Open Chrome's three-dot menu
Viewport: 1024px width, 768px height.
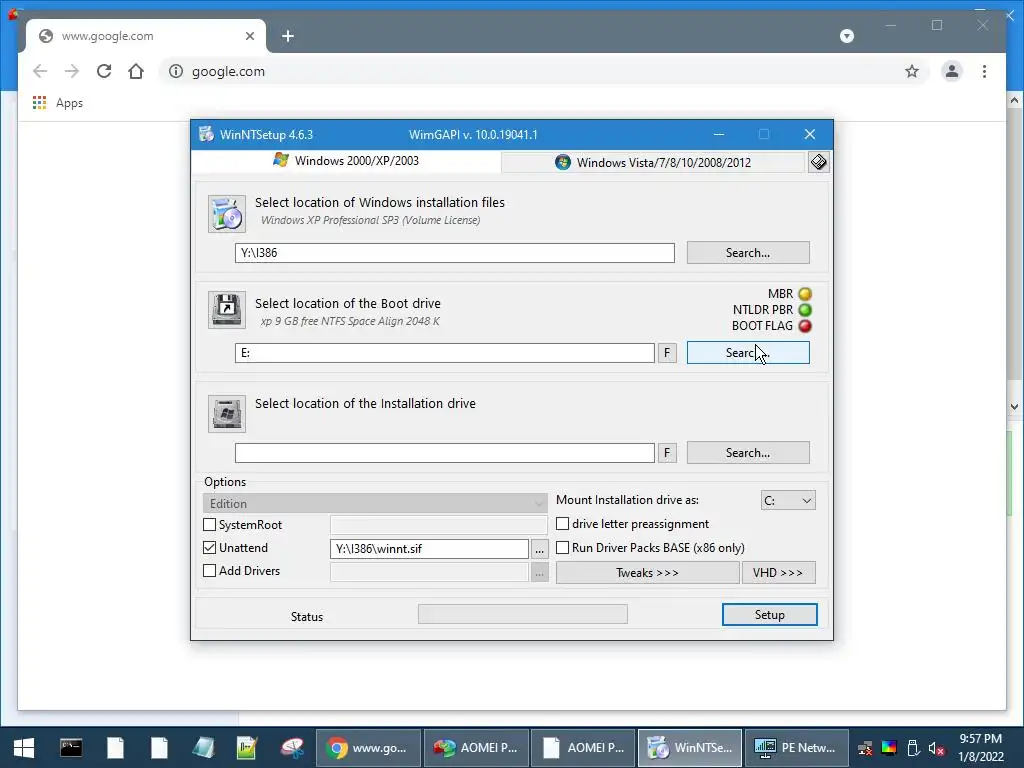coord(984,71)
